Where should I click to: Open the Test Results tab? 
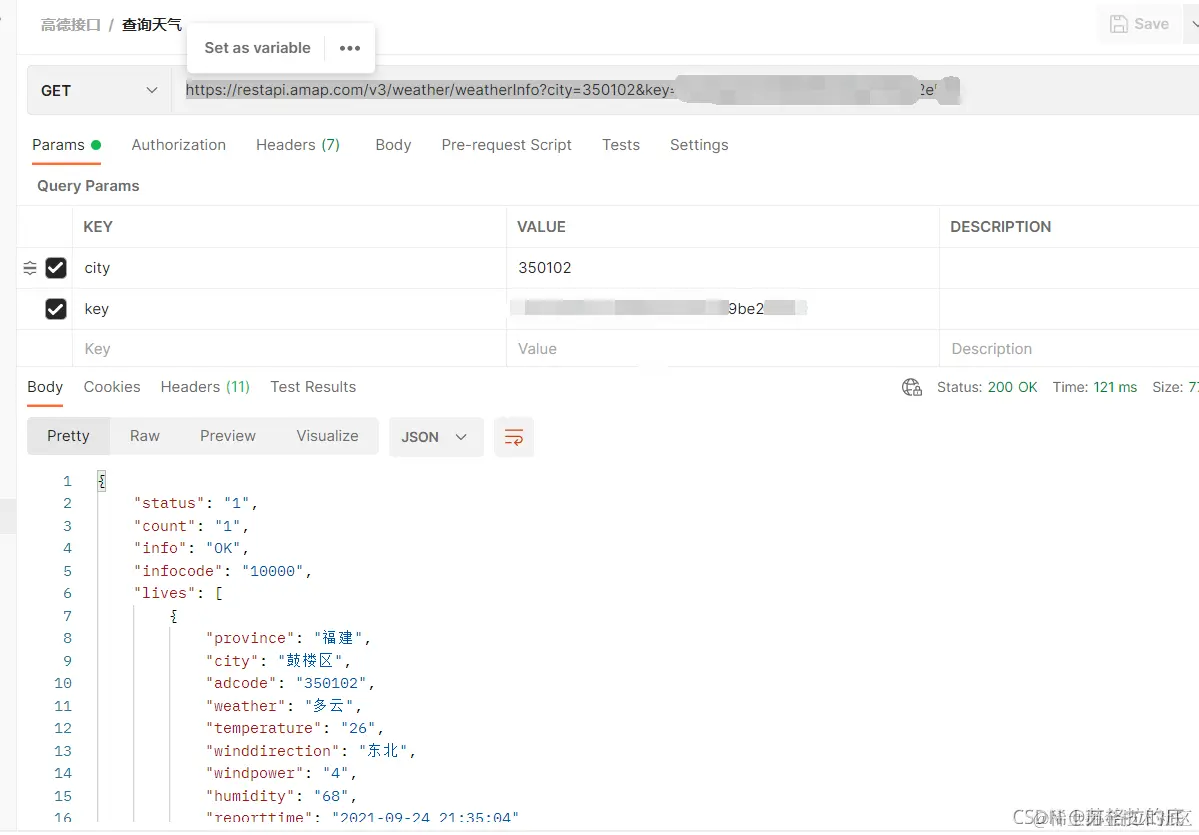pos(313,387)
